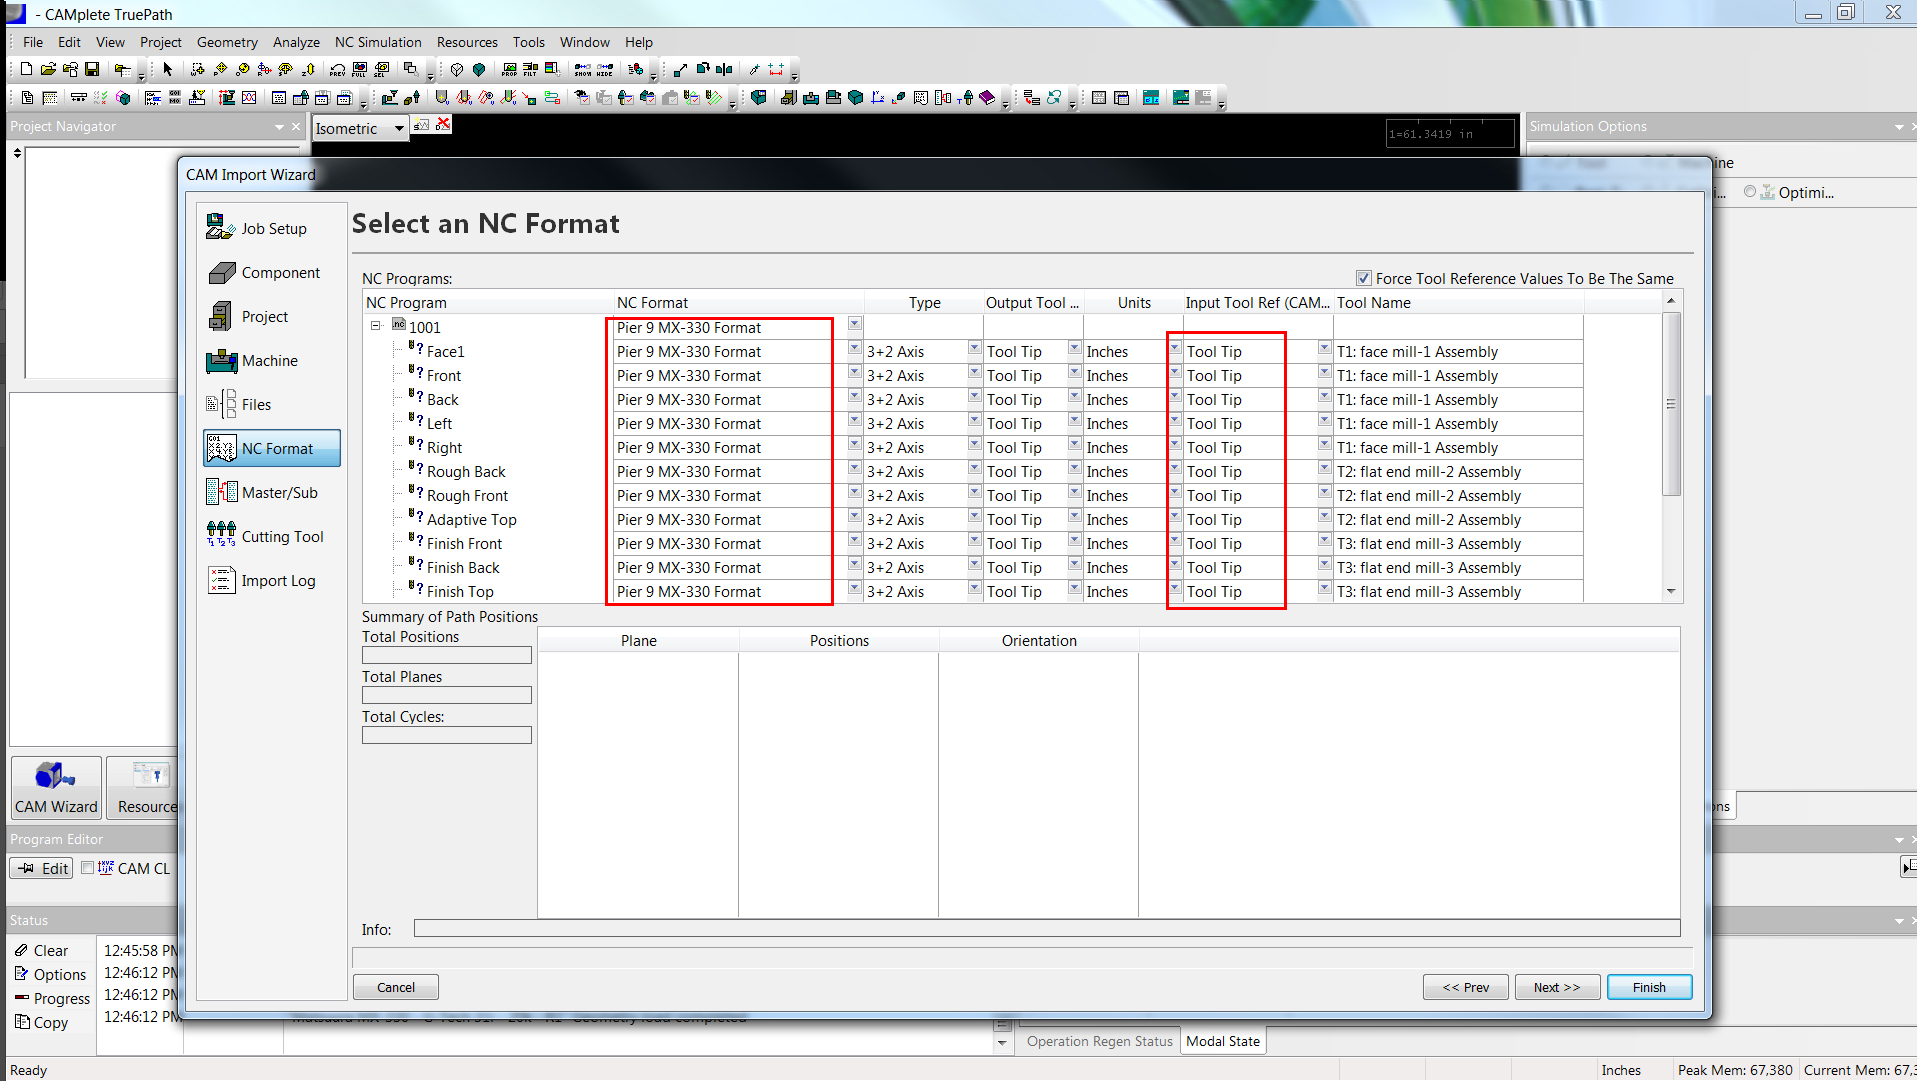Click the PROP toolbar icon

point(509,69)
